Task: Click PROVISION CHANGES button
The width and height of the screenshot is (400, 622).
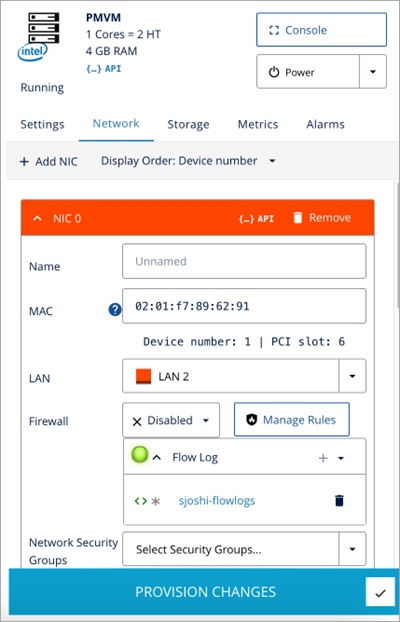Action: pyautogui.click(x=205, y=591)
